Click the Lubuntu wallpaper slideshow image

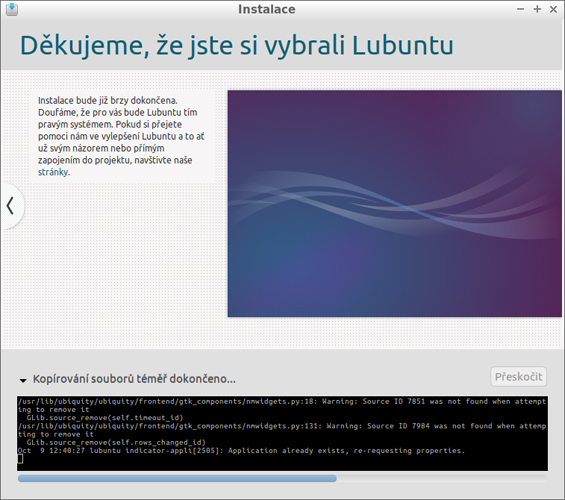pyautogui.click(x=395, y=204)
